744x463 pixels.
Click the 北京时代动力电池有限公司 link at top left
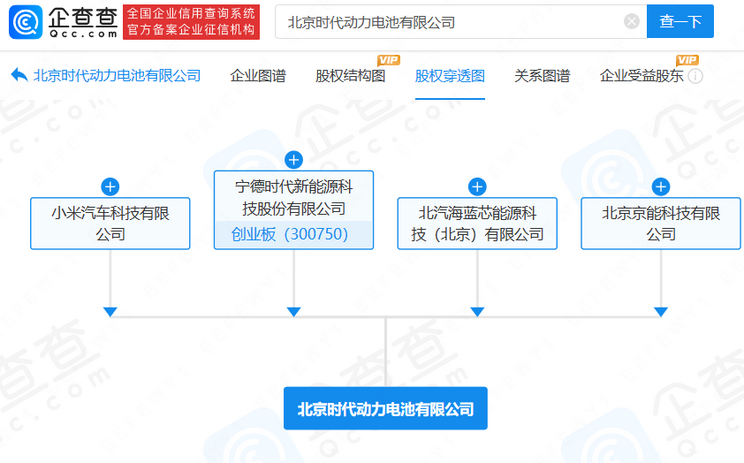(x=117, y=76)
